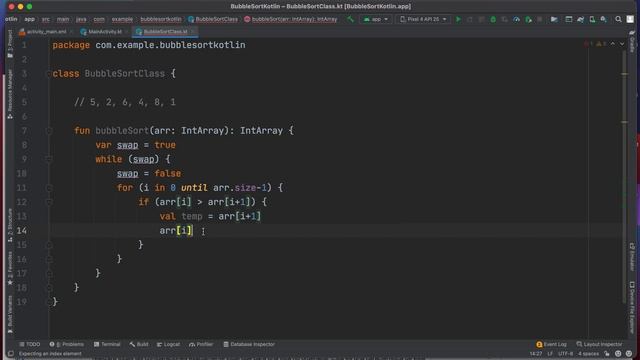Open the Event Log button
Viewport: 640px width, 360px height.
tap(551, 344)
